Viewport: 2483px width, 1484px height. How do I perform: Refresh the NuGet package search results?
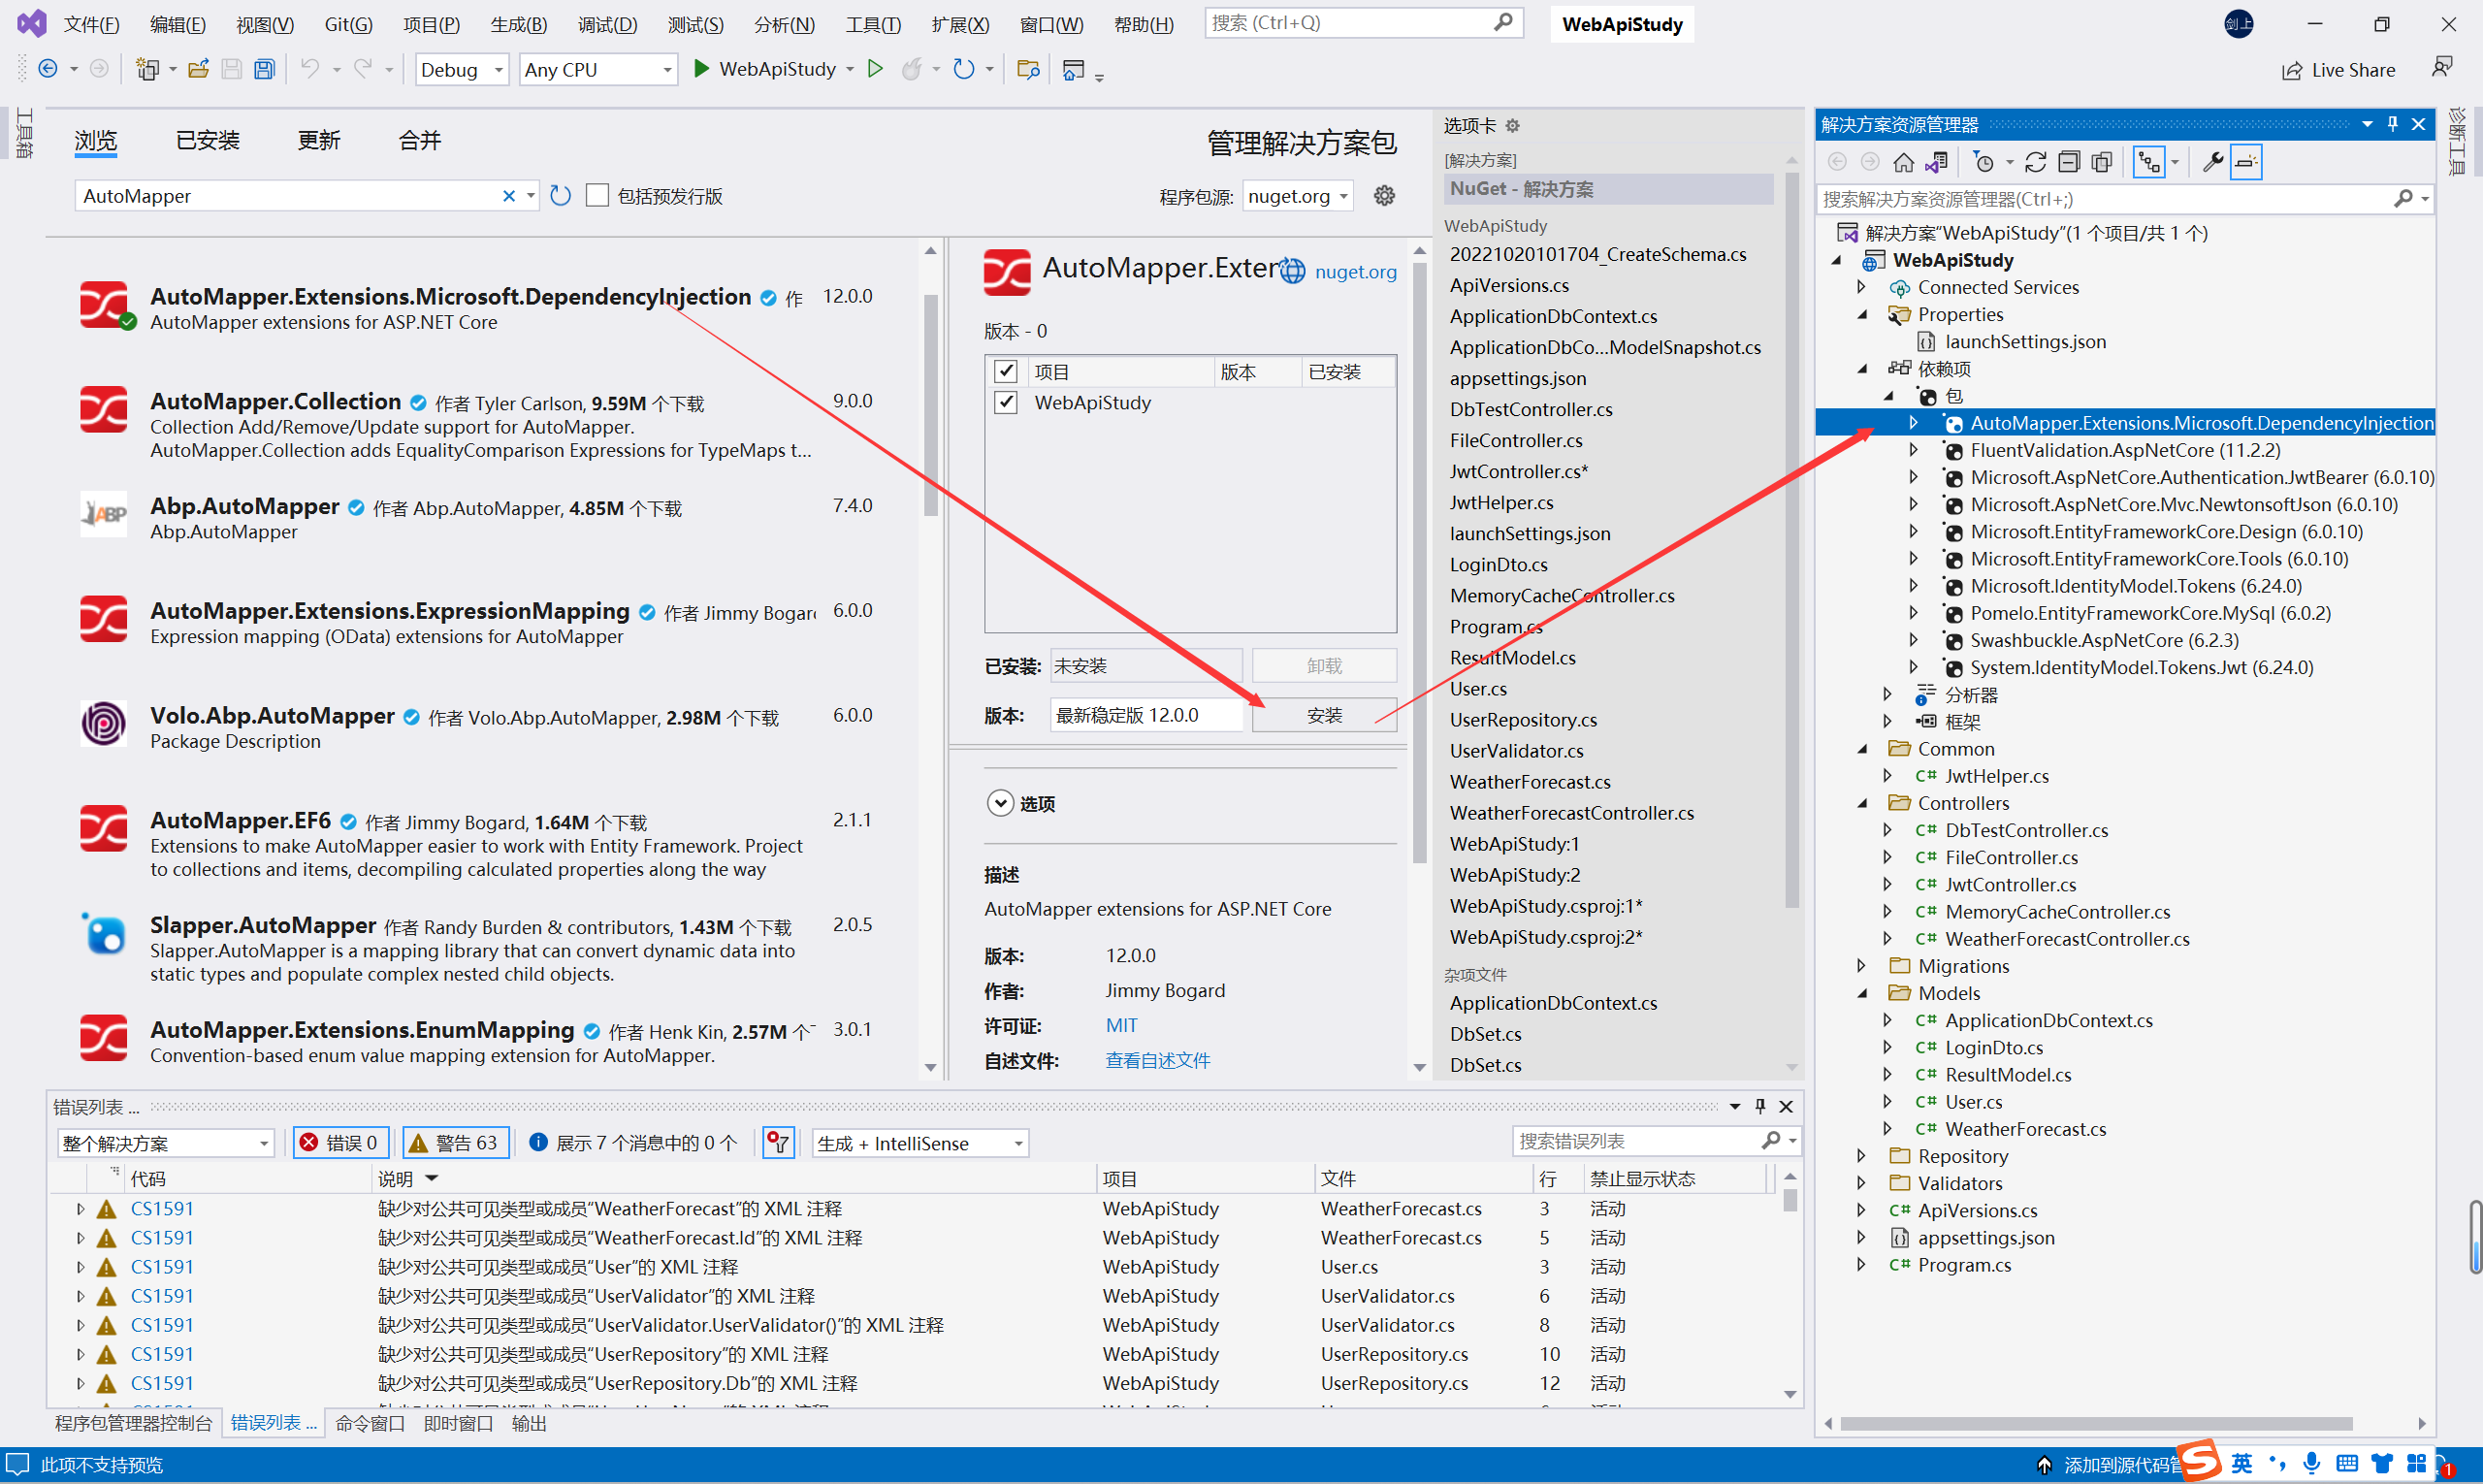[x=560, y=196]
